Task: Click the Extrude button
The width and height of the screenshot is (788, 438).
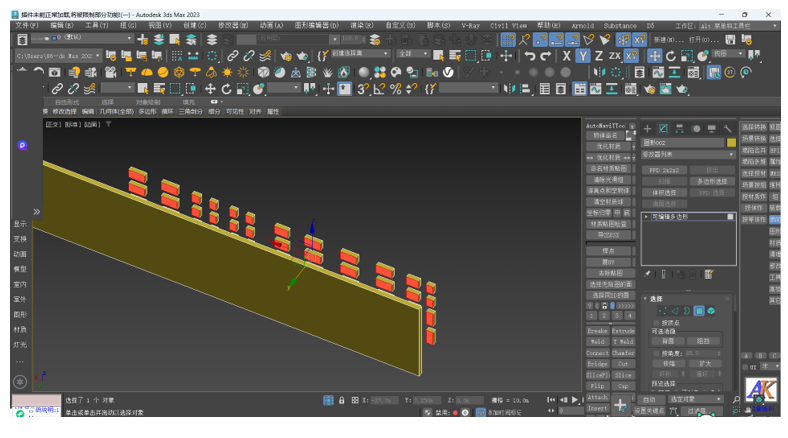Action: pyautogui.click(x=623, y=331)
